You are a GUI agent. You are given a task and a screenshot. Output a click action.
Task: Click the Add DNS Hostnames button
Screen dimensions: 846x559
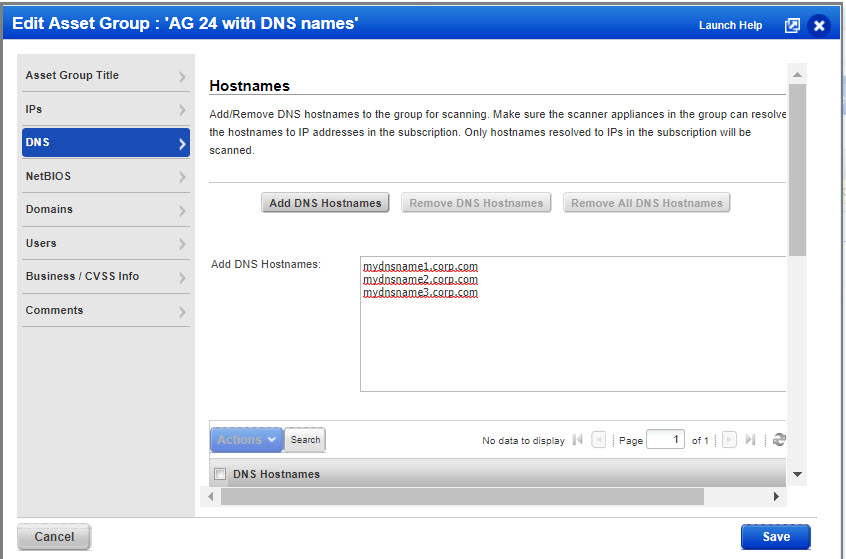pyautogui.click(x=325, y=203)
